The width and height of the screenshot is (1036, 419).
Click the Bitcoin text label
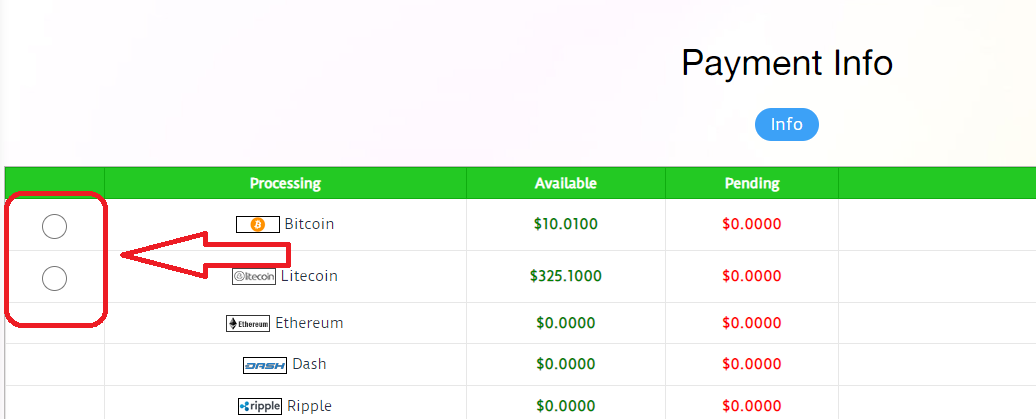coord(309,224)
